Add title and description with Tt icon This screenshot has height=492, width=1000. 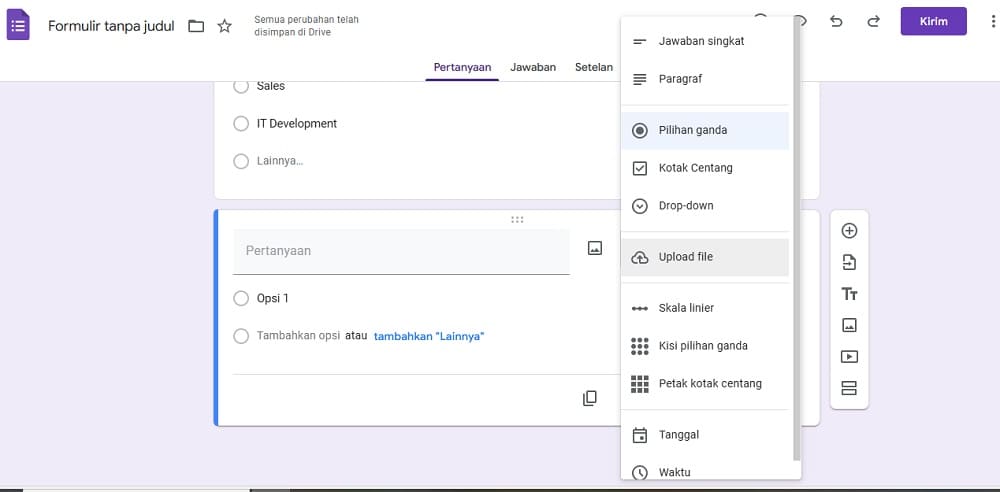click(x=849, y=294)
